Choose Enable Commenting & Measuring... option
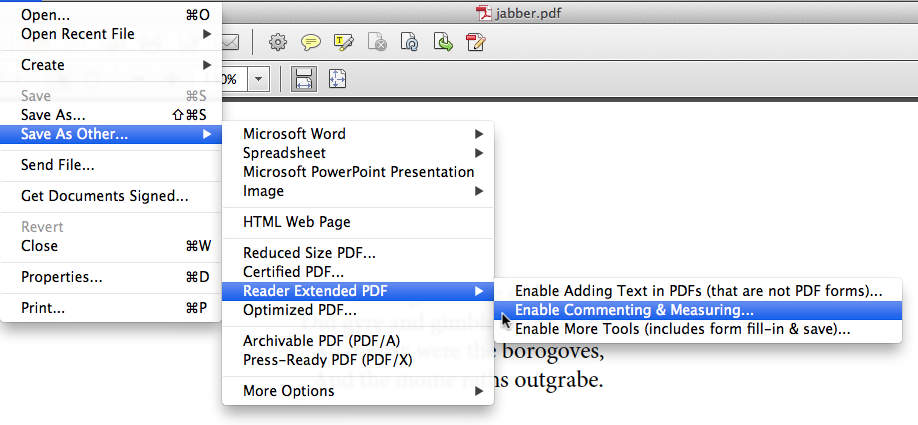This screenshot has width=918, height=425. pyautogui.click(x=698, y=310)
